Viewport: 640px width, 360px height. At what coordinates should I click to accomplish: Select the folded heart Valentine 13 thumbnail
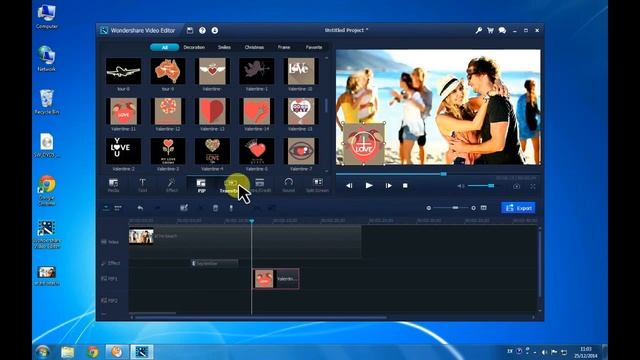[212, 111]
